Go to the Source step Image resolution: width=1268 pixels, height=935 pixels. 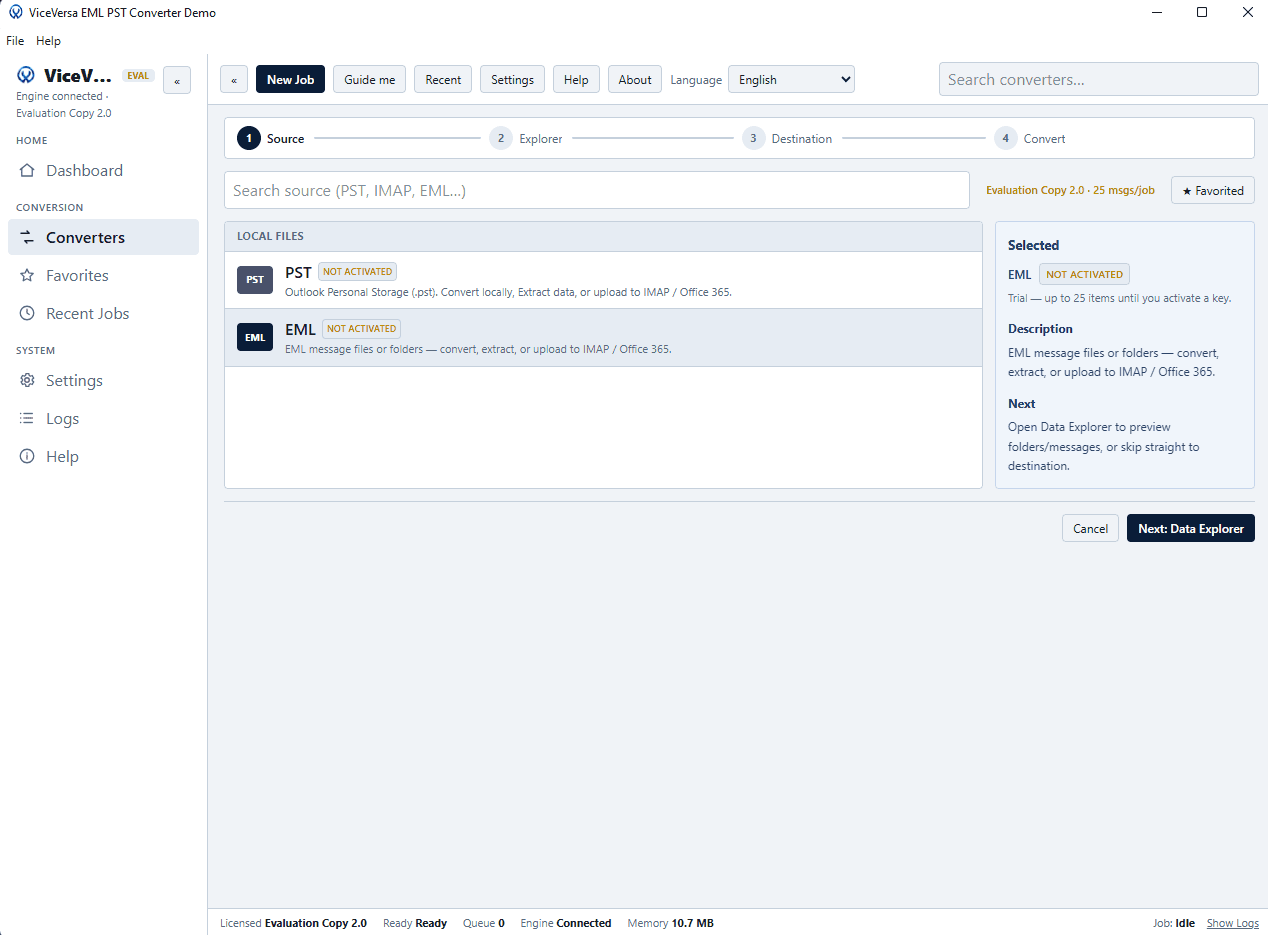pyautogui.click(x=271, y=139)
